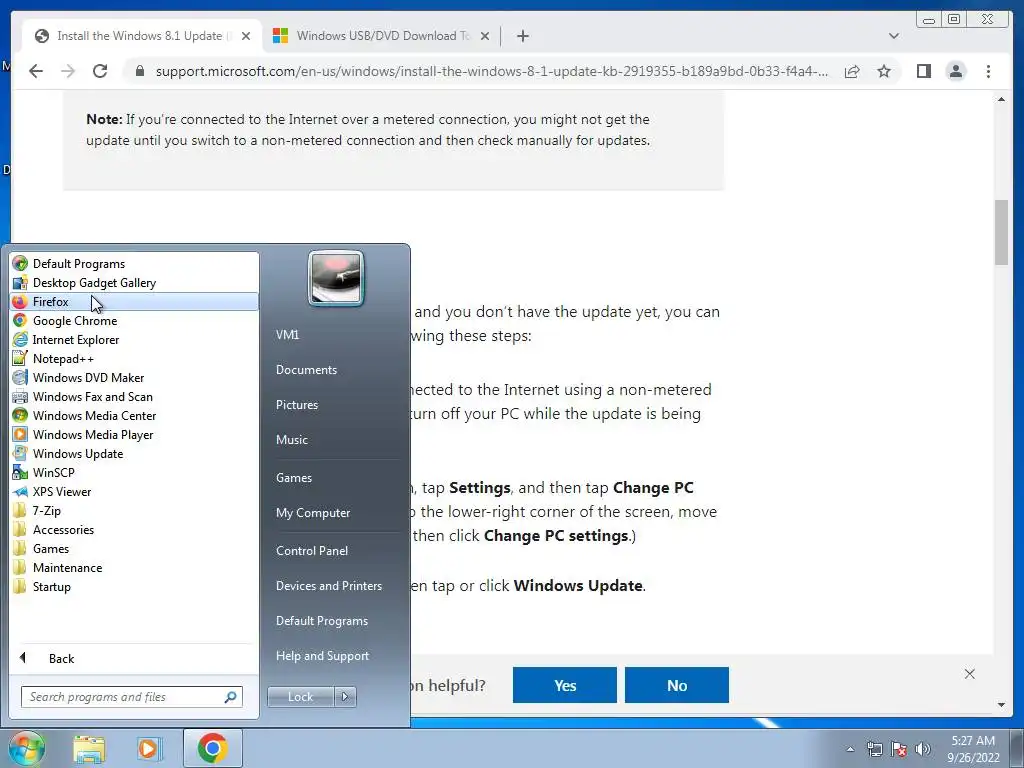Click the network tray icon
Screen dimensions: 1024x768
coord(874,749)
